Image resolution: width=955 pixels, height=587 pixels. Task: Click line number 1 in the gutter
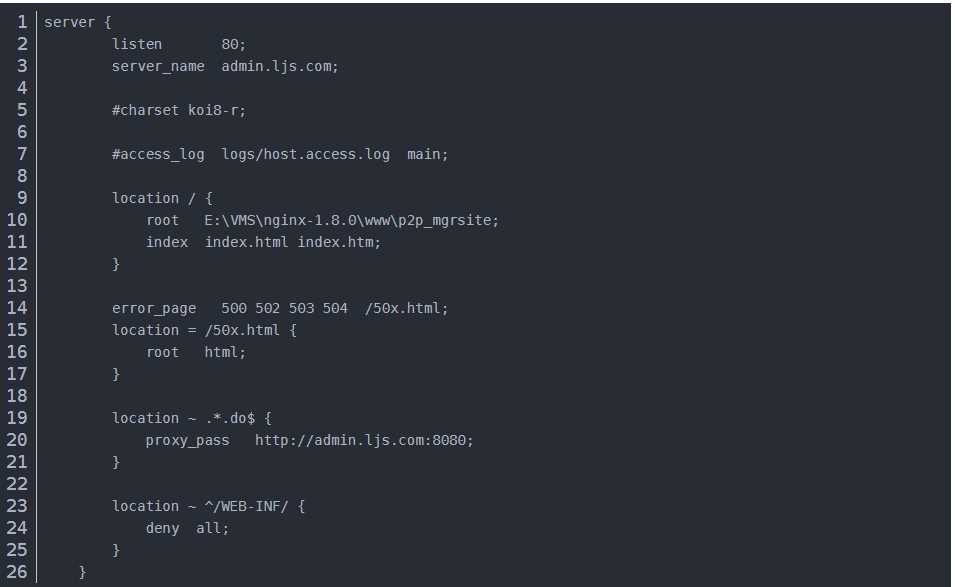tap(22, 22)
